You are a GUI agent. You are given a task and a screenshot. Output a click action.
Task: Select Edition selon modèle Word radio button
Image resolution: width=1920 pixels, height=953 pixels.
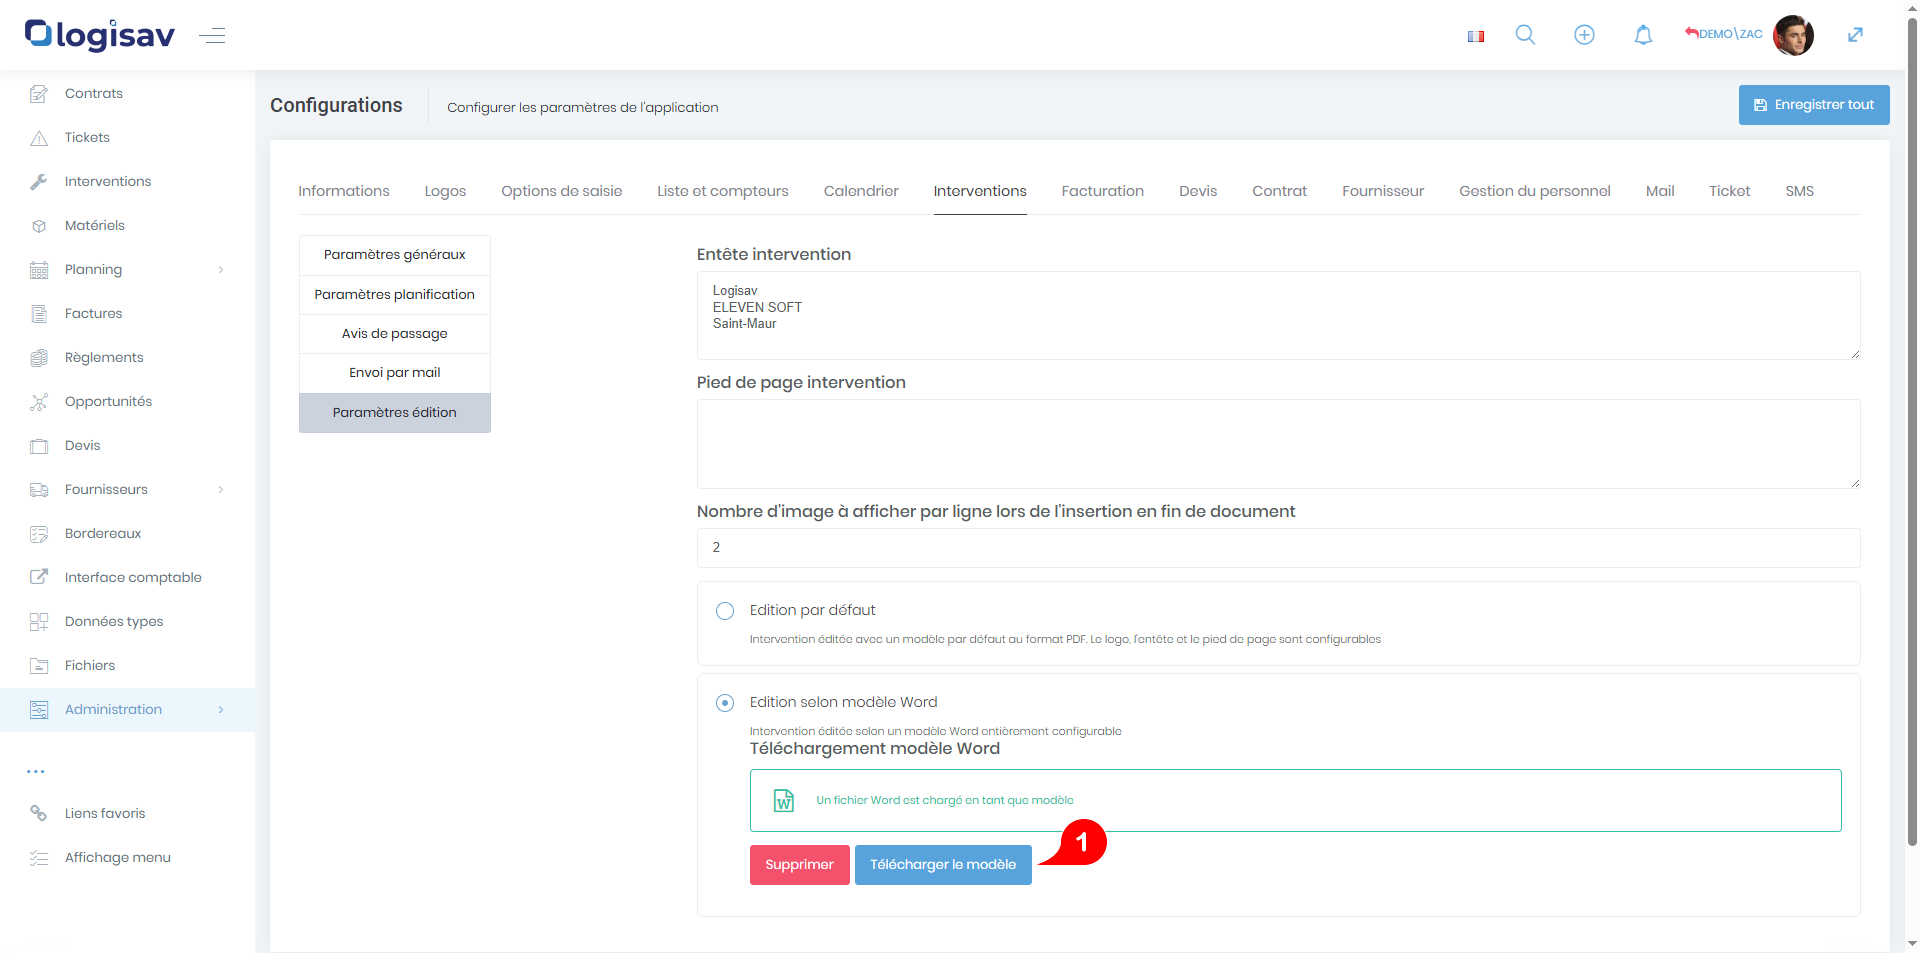point(725,703)
